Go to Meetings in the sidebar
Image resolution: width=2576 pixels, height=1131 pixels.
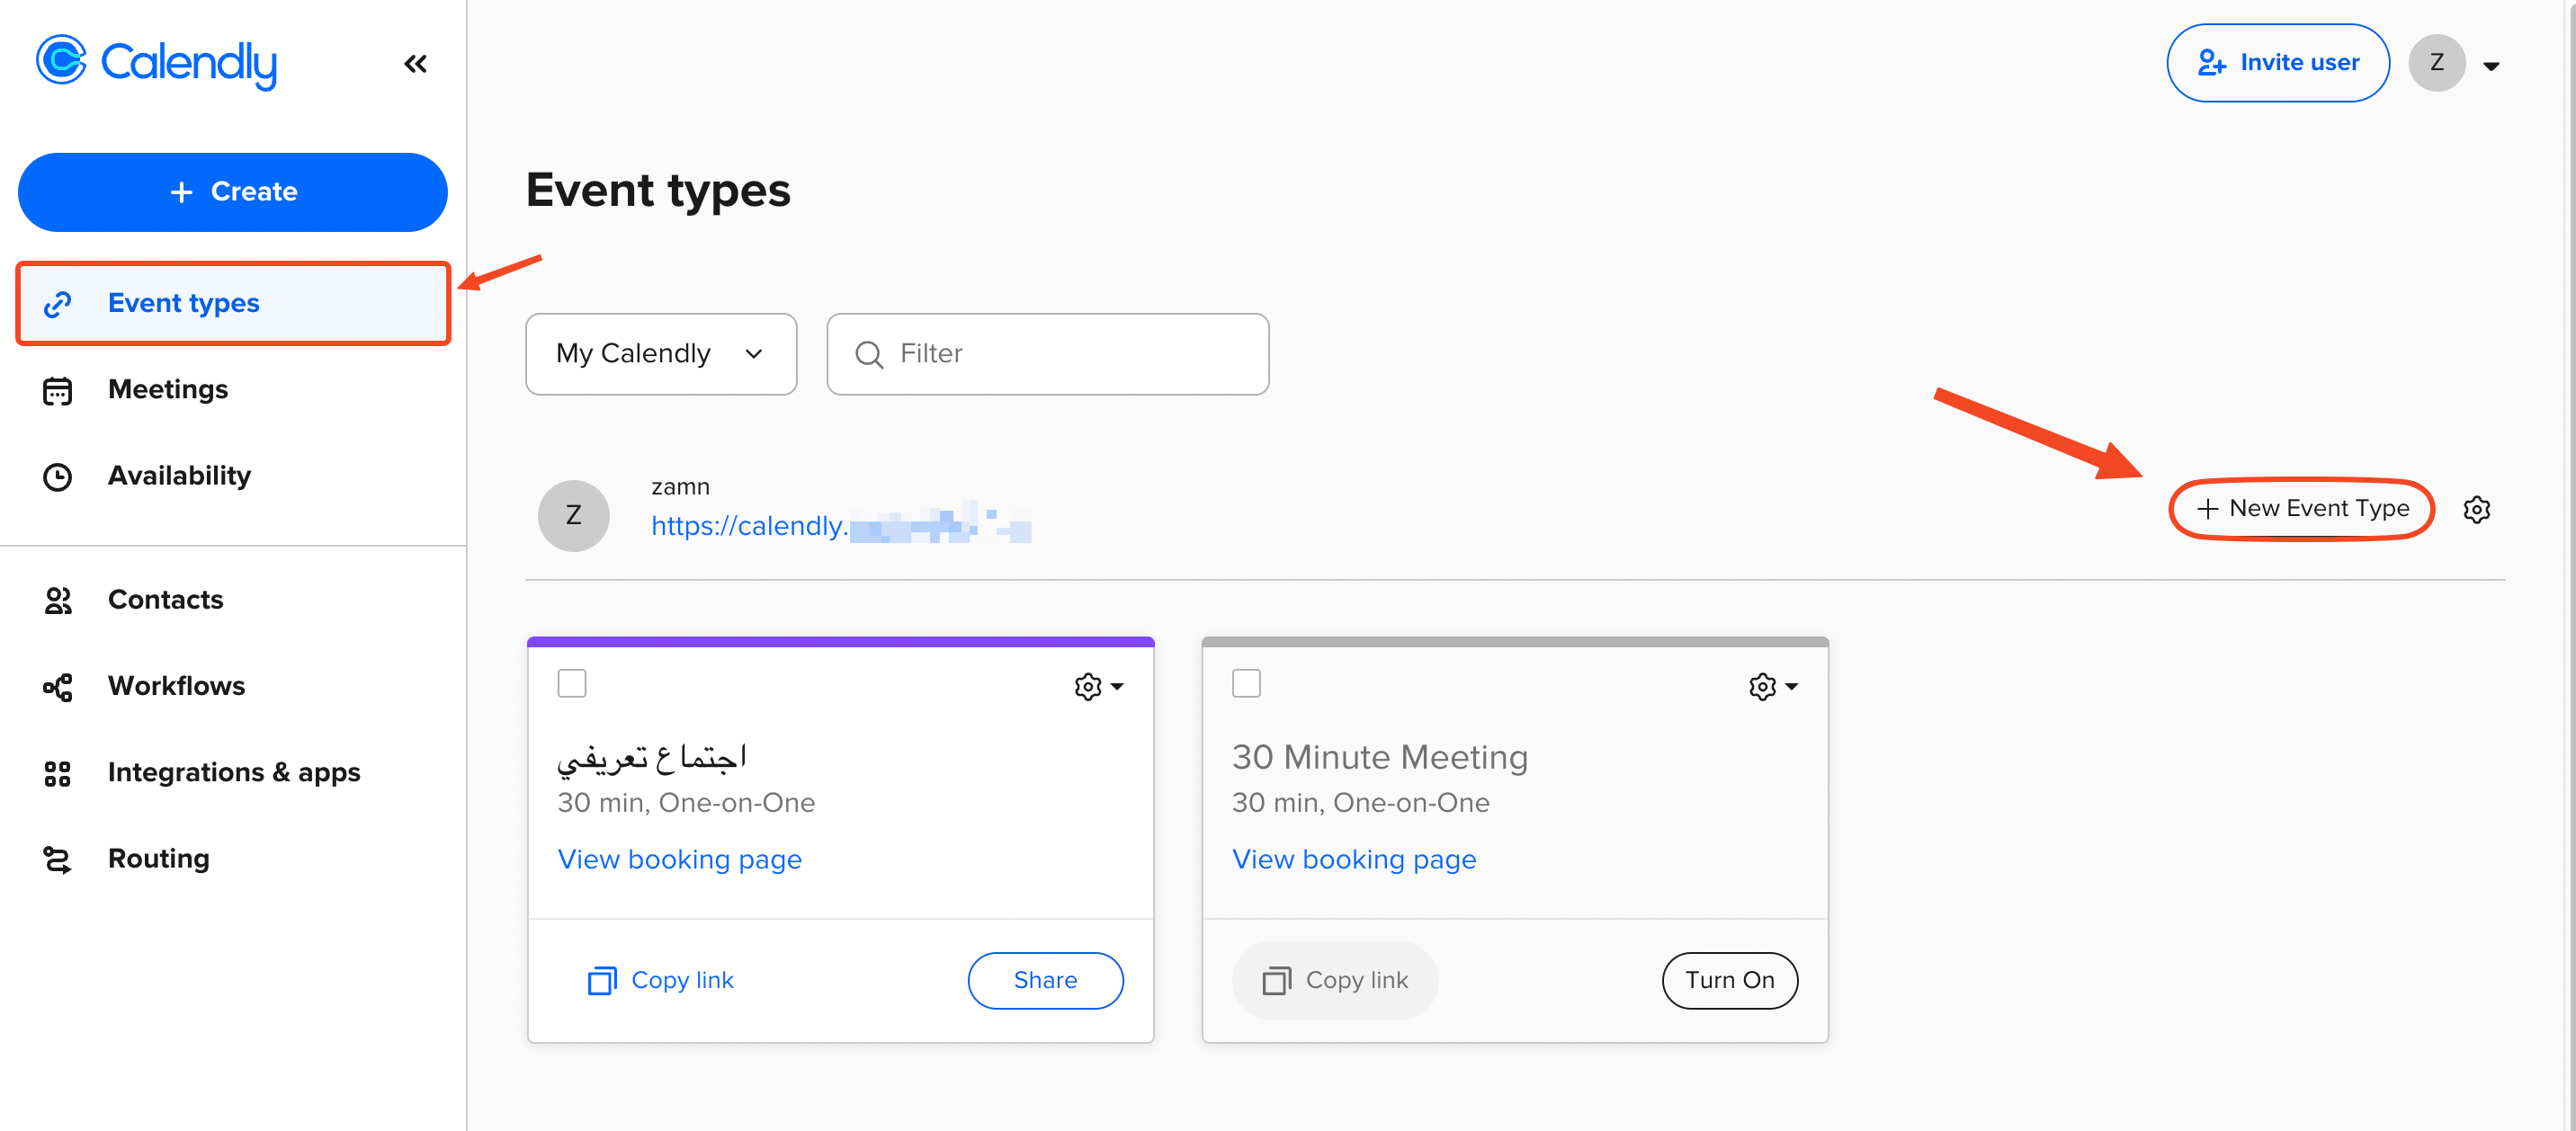click(167, 389)
